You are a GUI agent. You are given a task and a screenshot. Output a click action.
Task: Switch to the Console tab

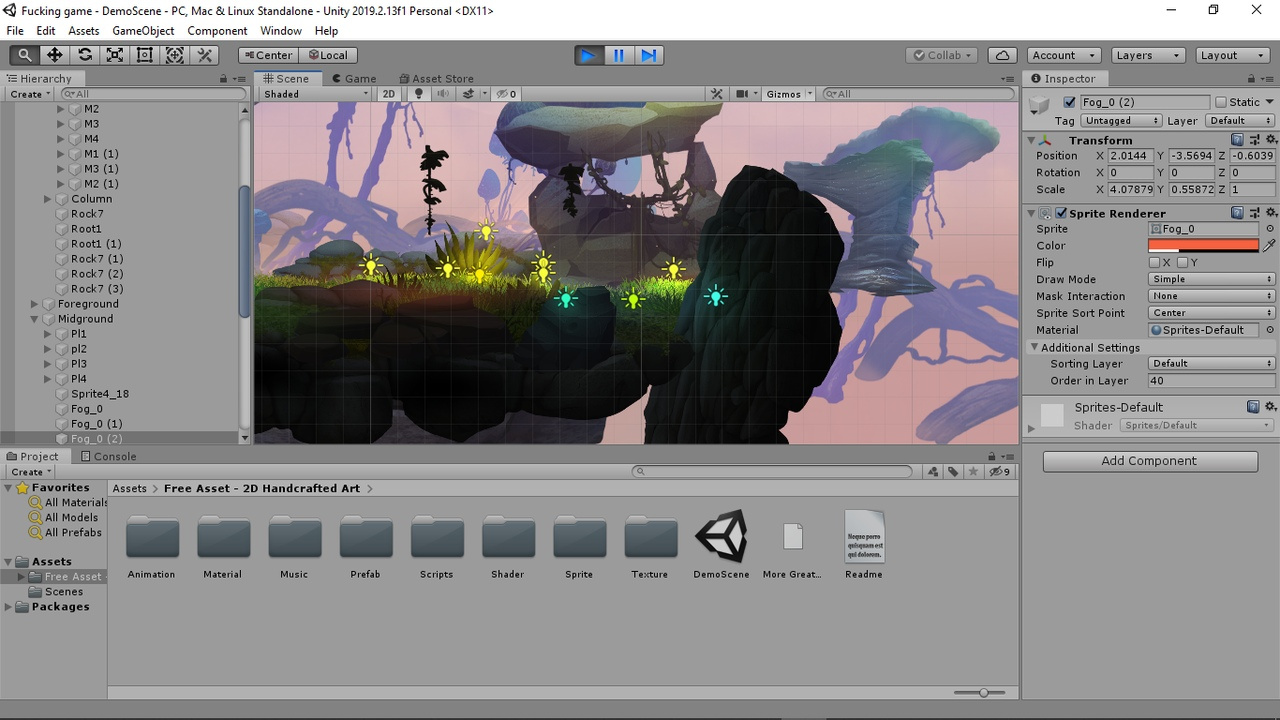coord(107,456)
